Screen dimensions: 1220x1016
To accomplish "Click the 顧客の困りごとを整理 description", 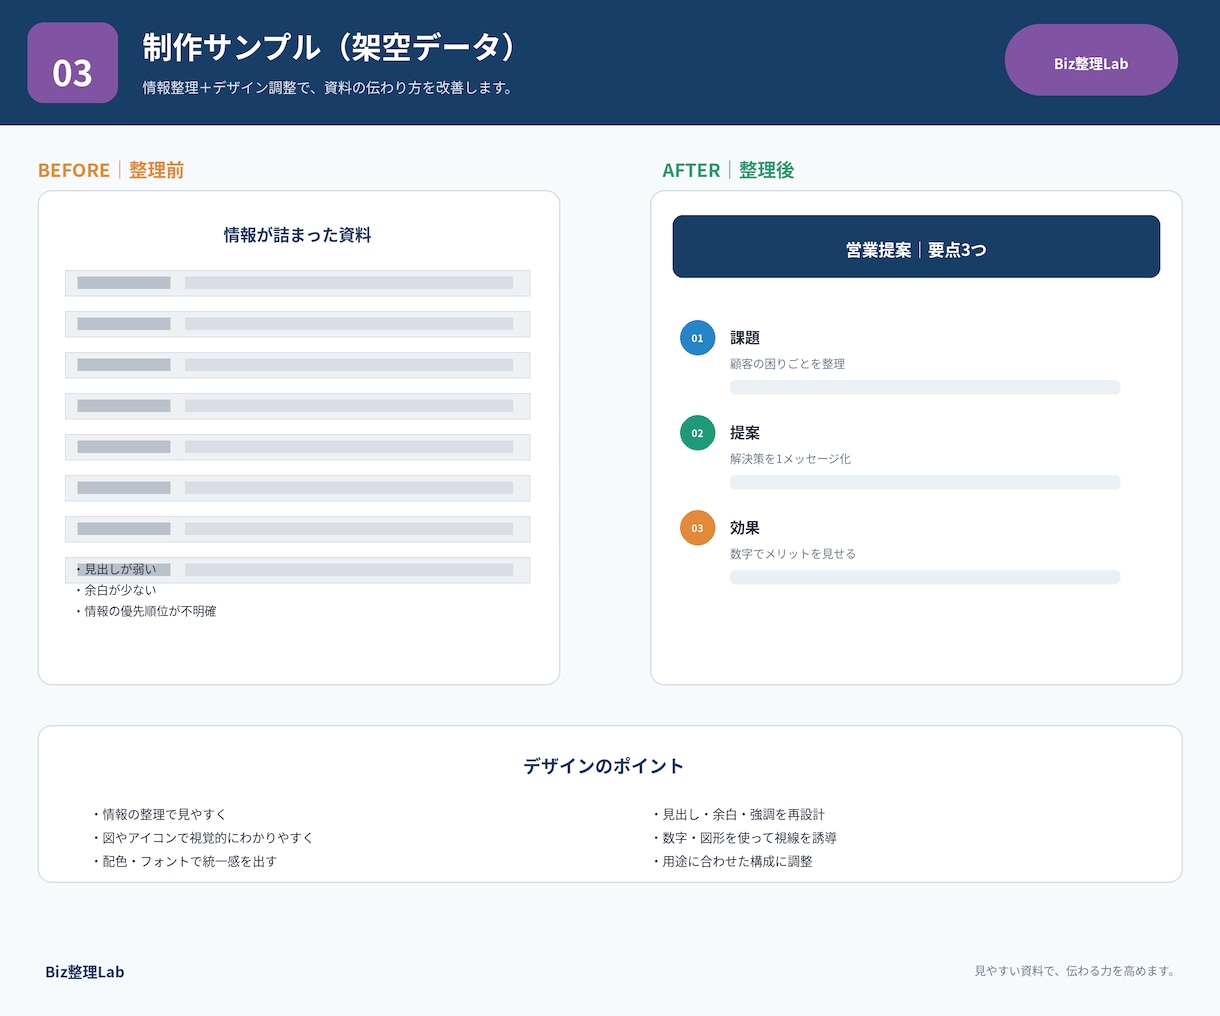I will [x=788, y=364].
